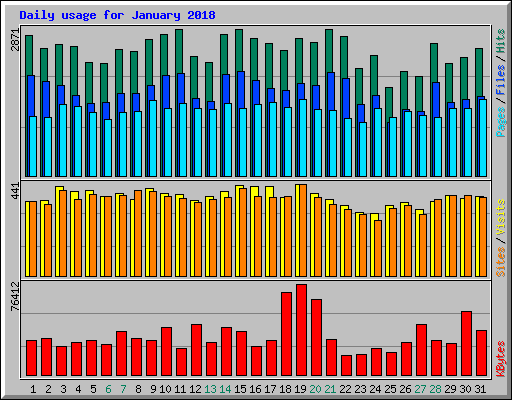Click day label '6' on the x-axis
512x400 pixels.
coord(108,389)
